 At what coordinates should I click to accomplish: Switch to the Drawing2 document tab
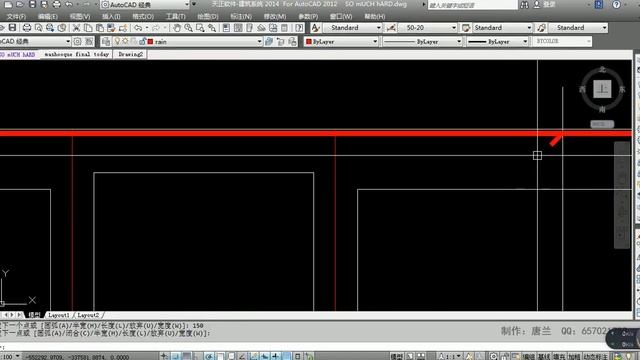coord(131,54)
